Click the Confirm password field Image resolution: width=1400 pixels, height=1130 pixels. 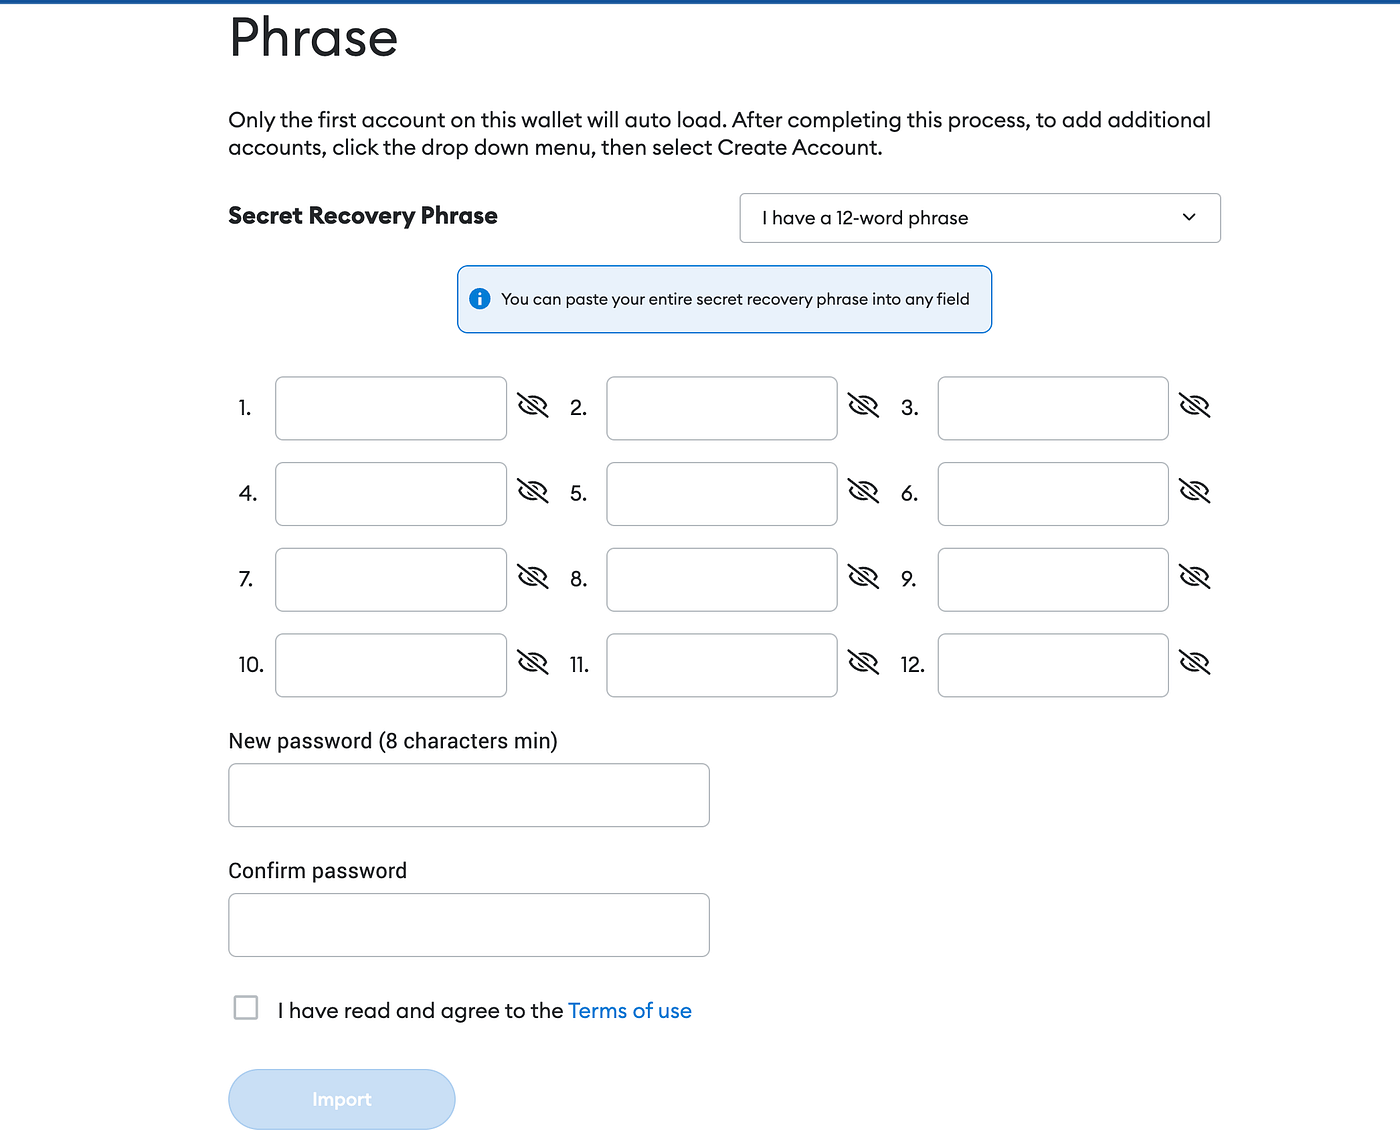coord(469,925)
